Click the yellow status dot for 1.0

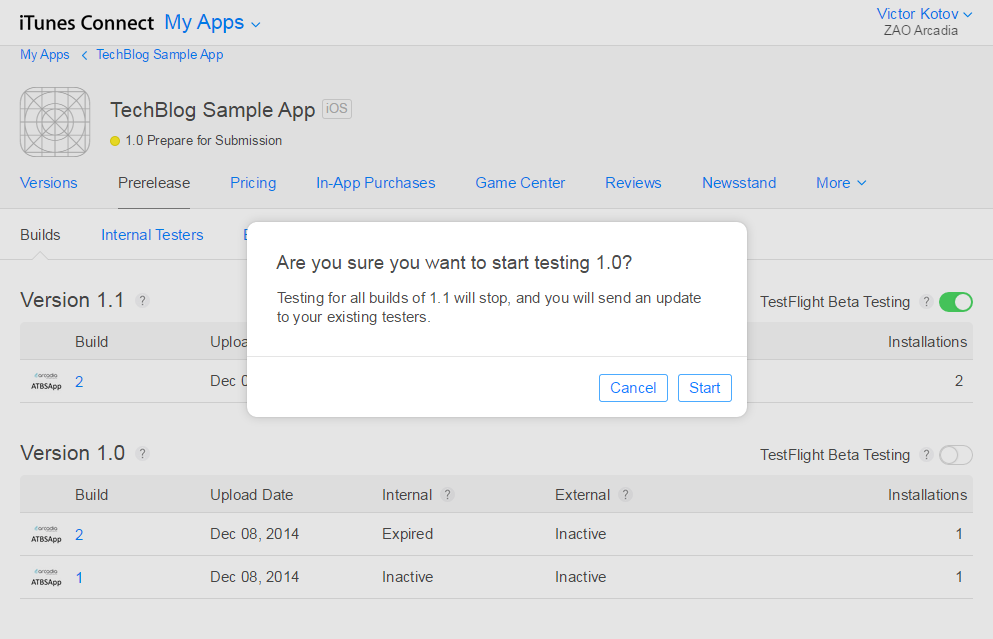pos(115,141)
